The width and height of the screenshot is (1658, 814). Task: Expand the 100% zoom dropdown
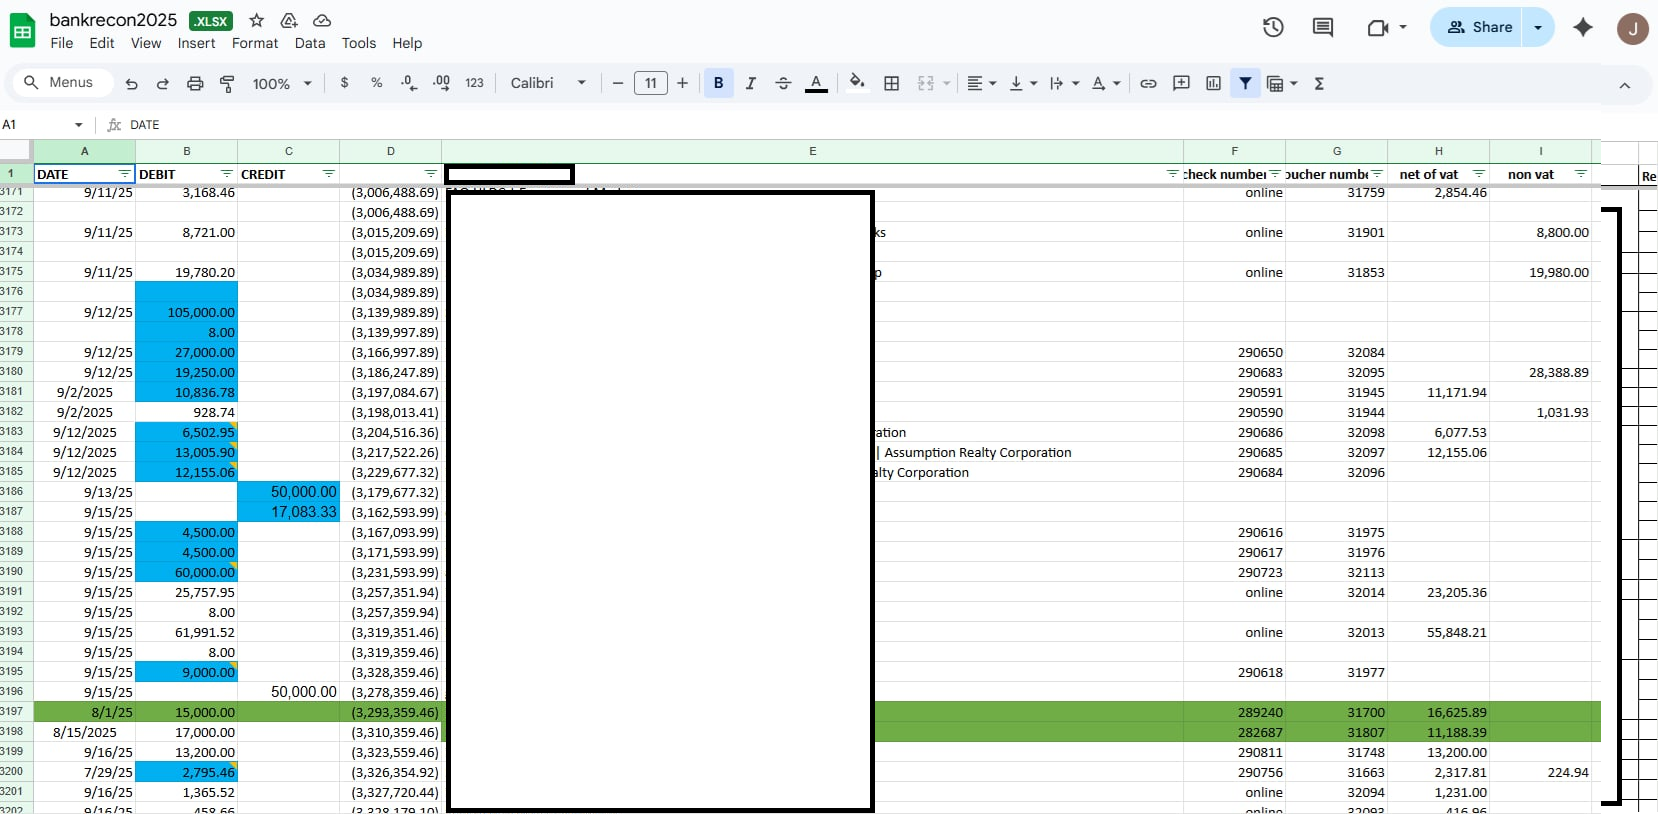282,84
